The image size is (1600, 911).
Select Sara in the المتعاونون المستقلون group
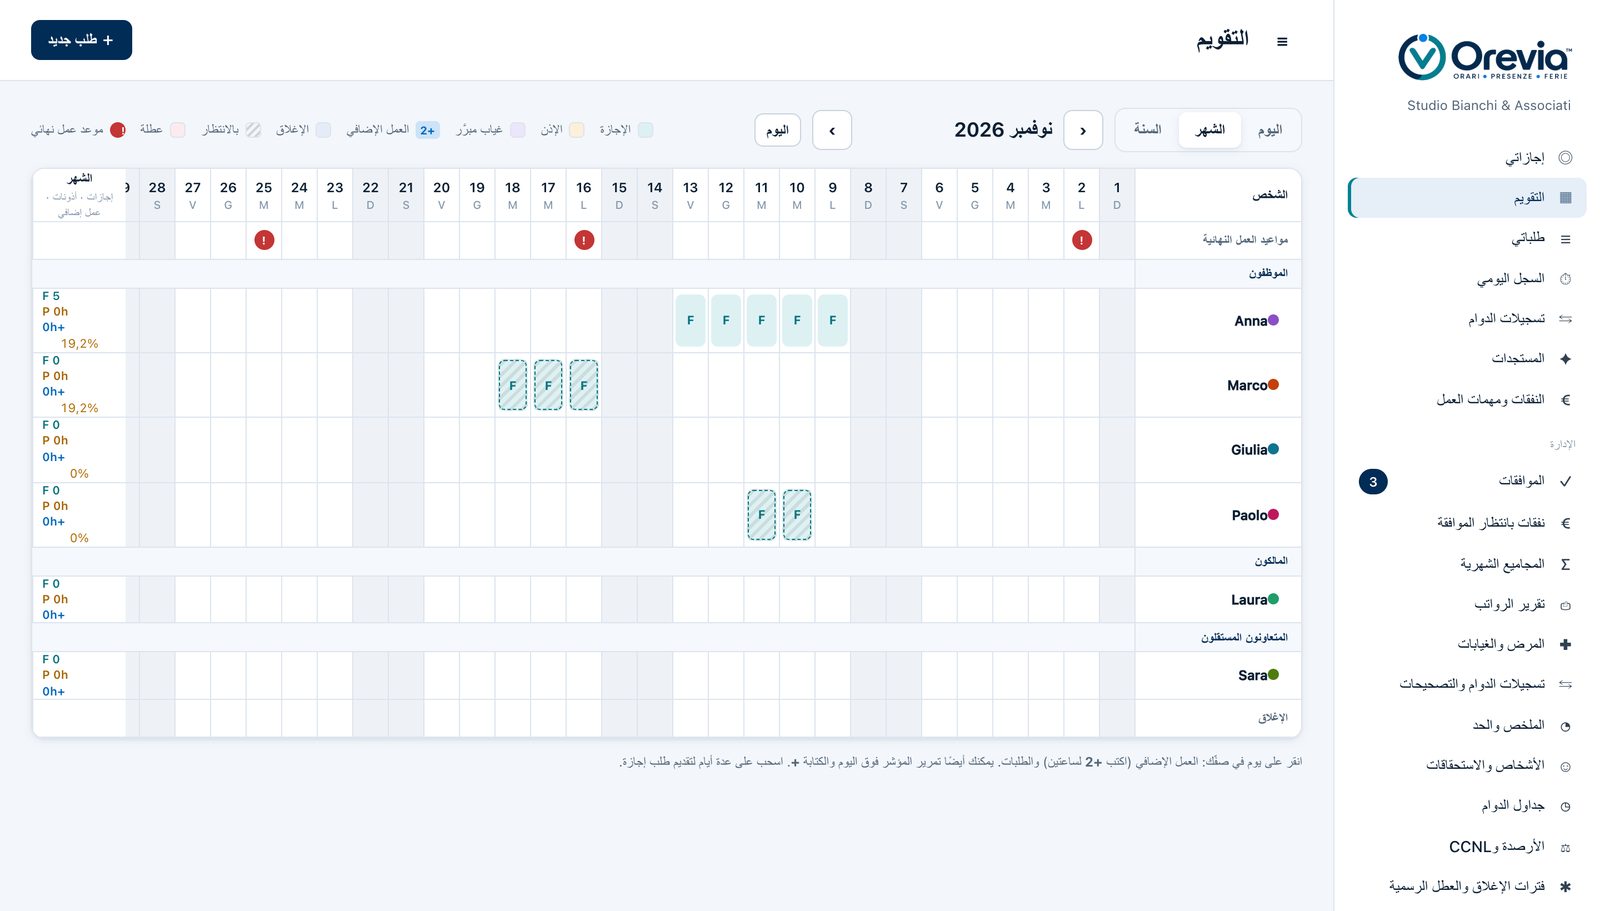pos(1252,676)
